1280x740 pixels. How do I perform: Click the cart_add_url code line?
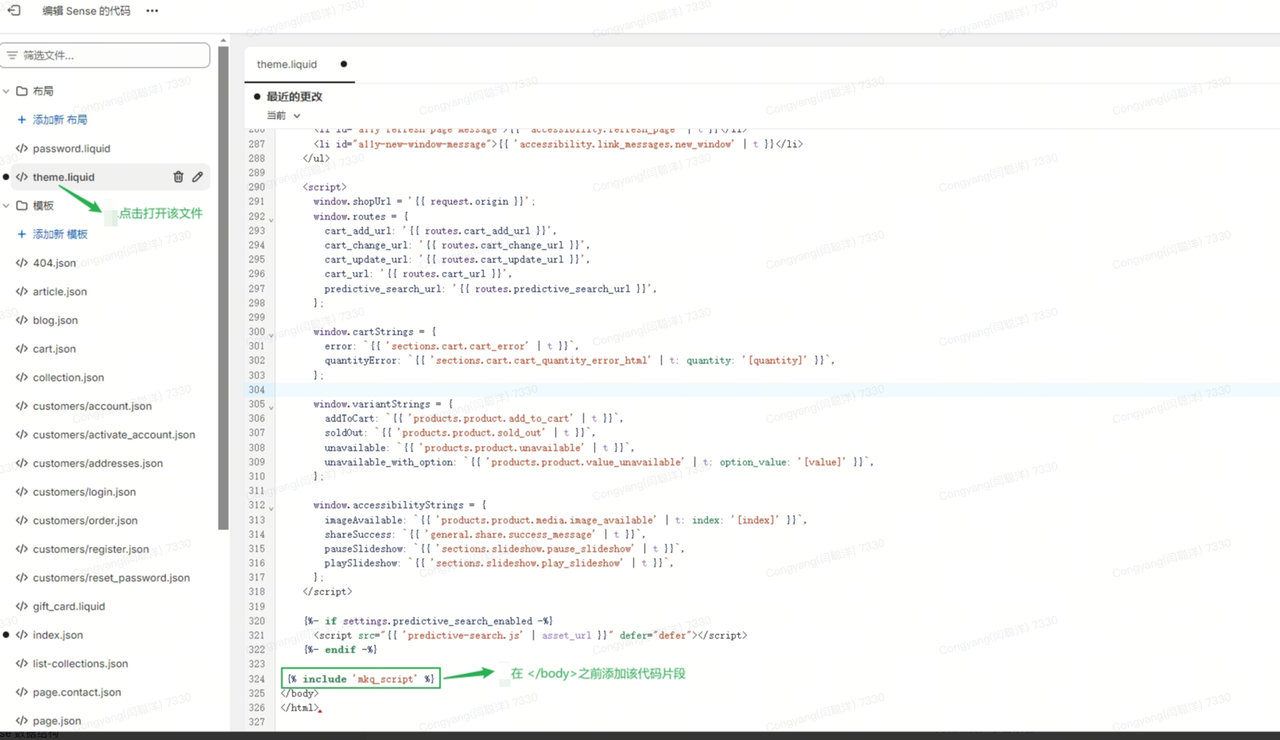point(441,231)
